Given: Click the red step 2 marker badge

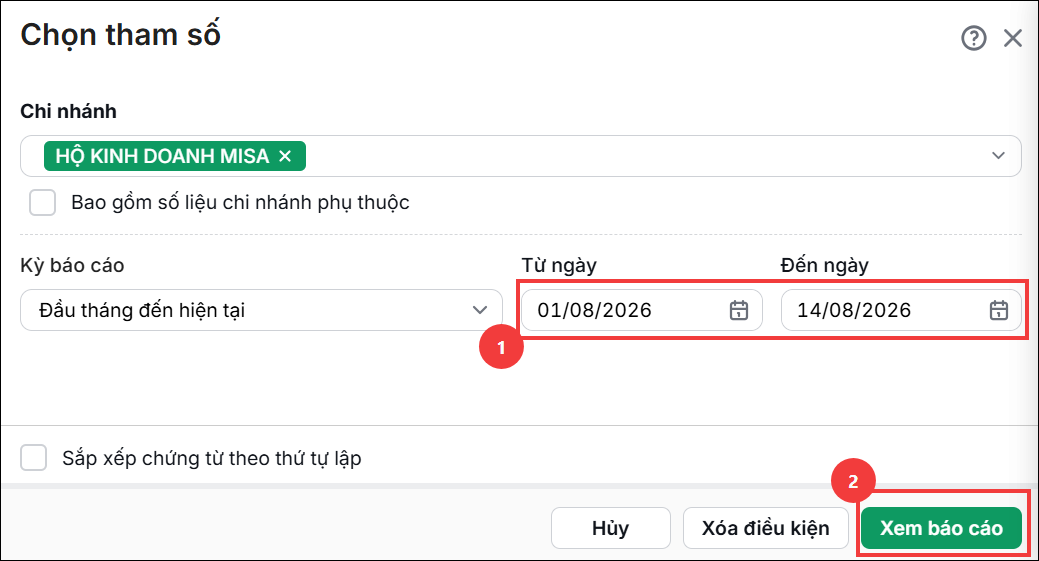Looking at the screenshot, I should pyautogui.click(x=853, y=481).
